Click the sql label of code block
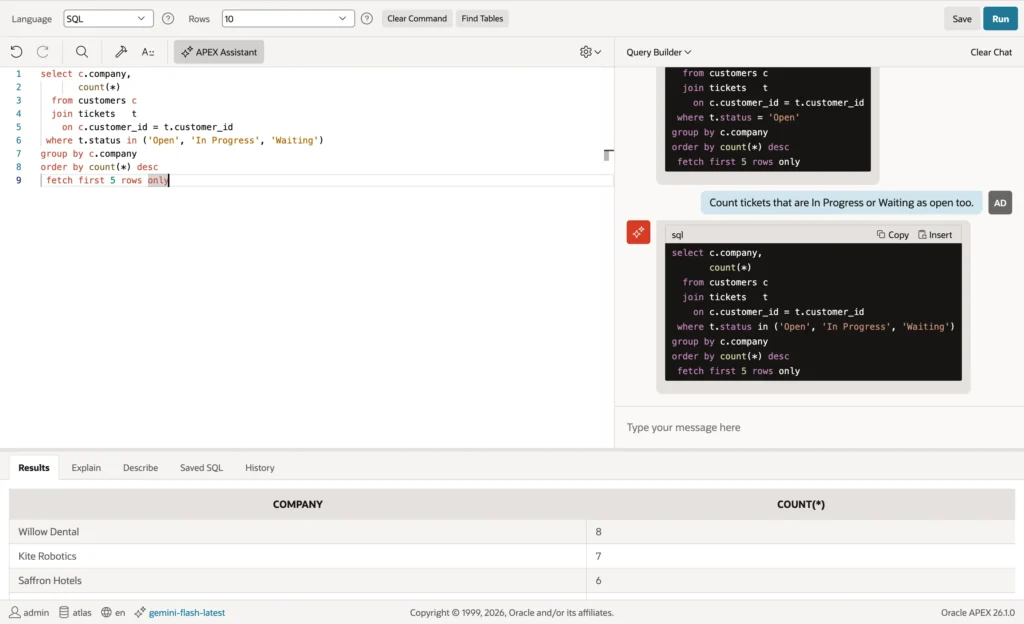The image size is (1024, 624). pos(677,234)
